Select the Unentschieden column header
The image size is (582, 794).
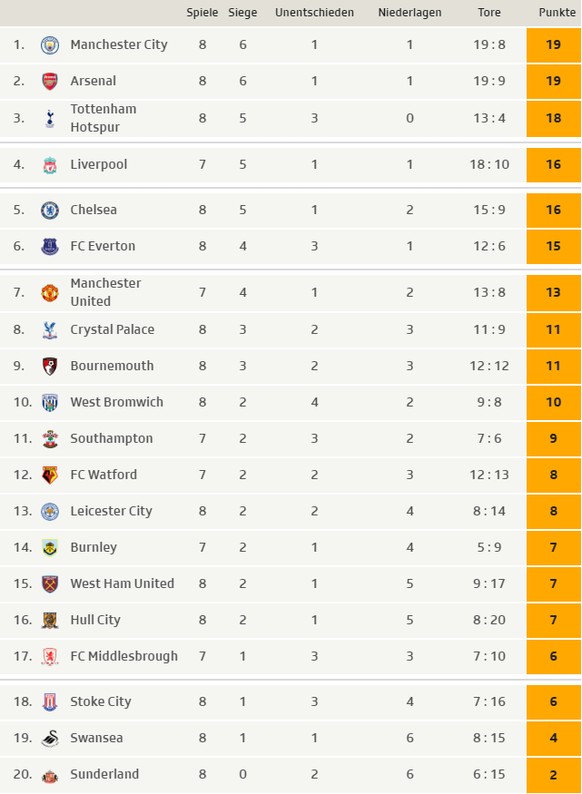pos(315,12)
